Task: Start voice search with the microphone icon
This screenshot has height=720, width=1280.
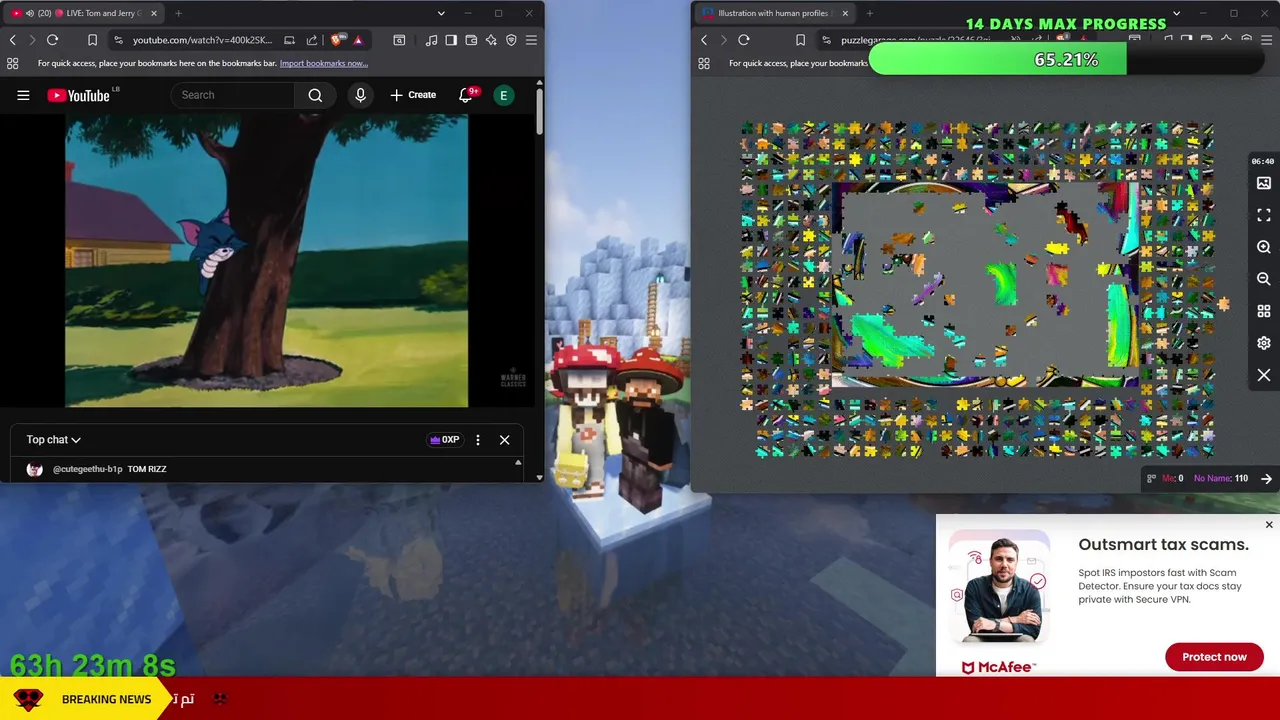Action: (361, 95)
